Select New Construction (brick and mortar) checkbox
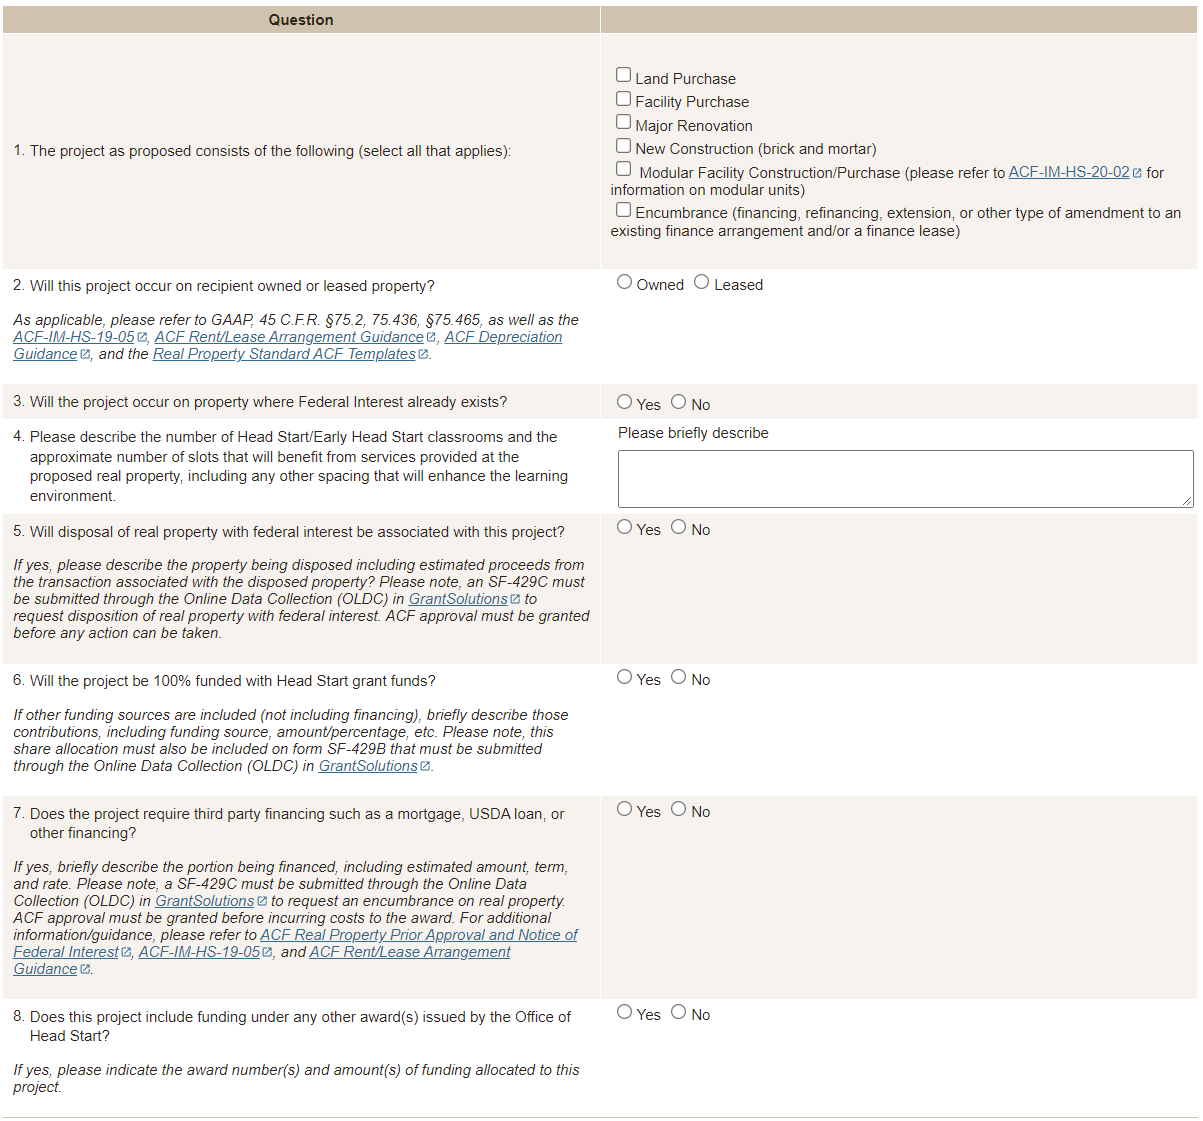The width and height of the screenshot is (1203, 1121). click(x=623, y=146)
